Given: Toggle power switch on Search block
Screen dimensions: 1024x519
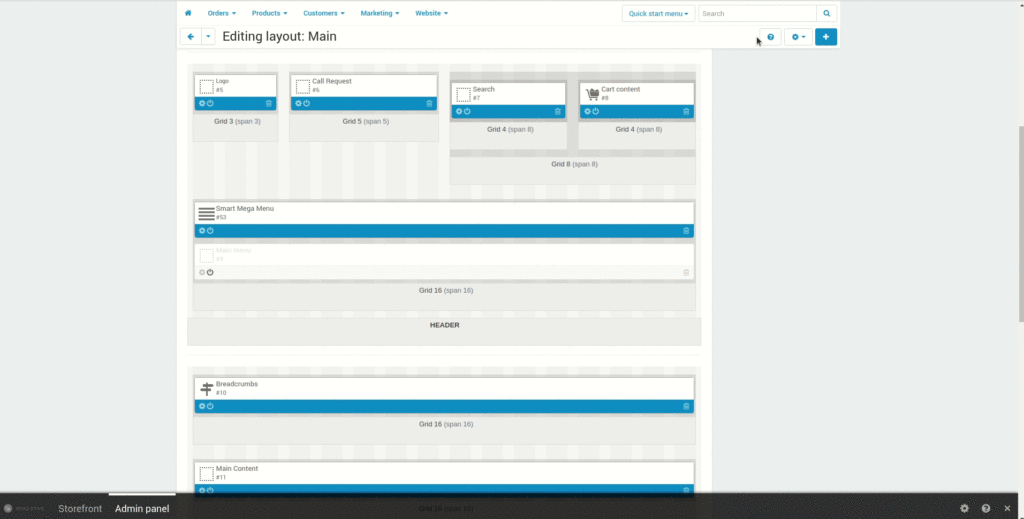Looking at the screenshot, I should [467, 111].
